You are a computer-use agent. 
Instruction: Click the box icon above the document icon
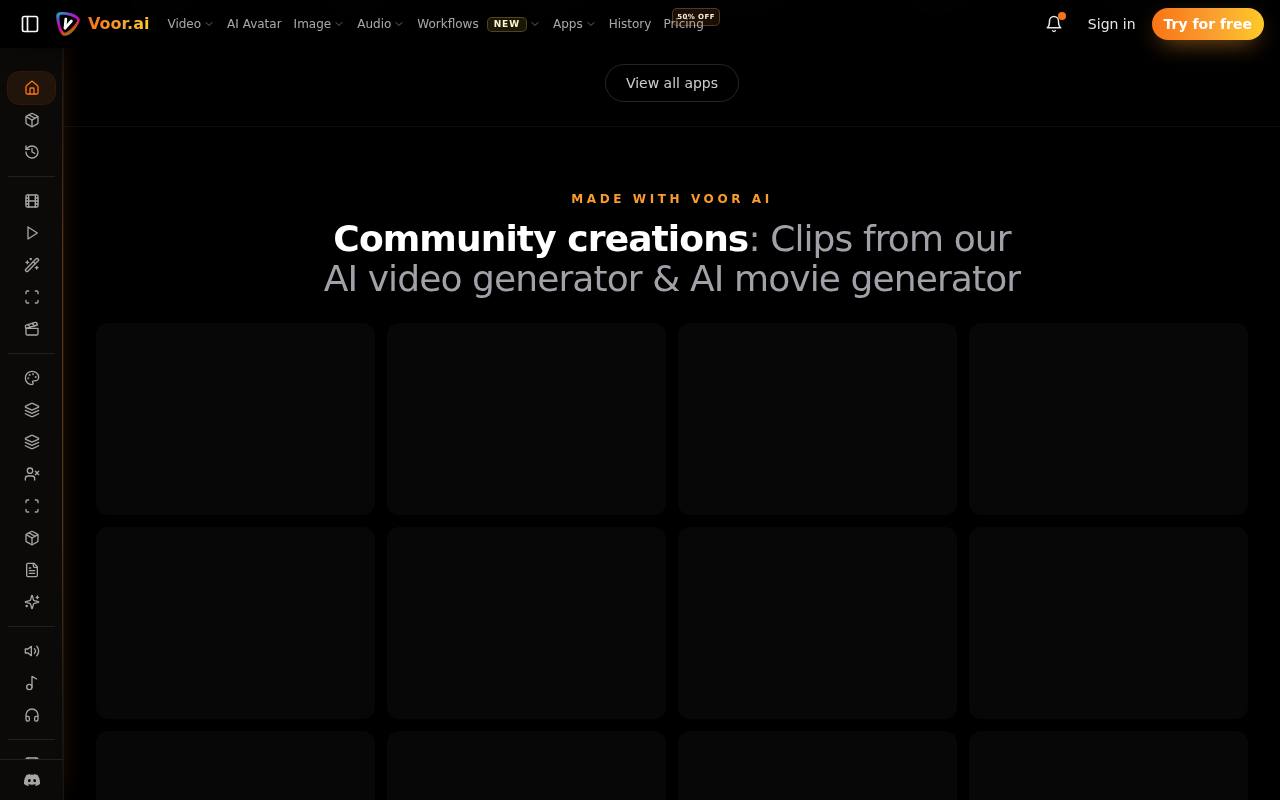pos(32,538)
